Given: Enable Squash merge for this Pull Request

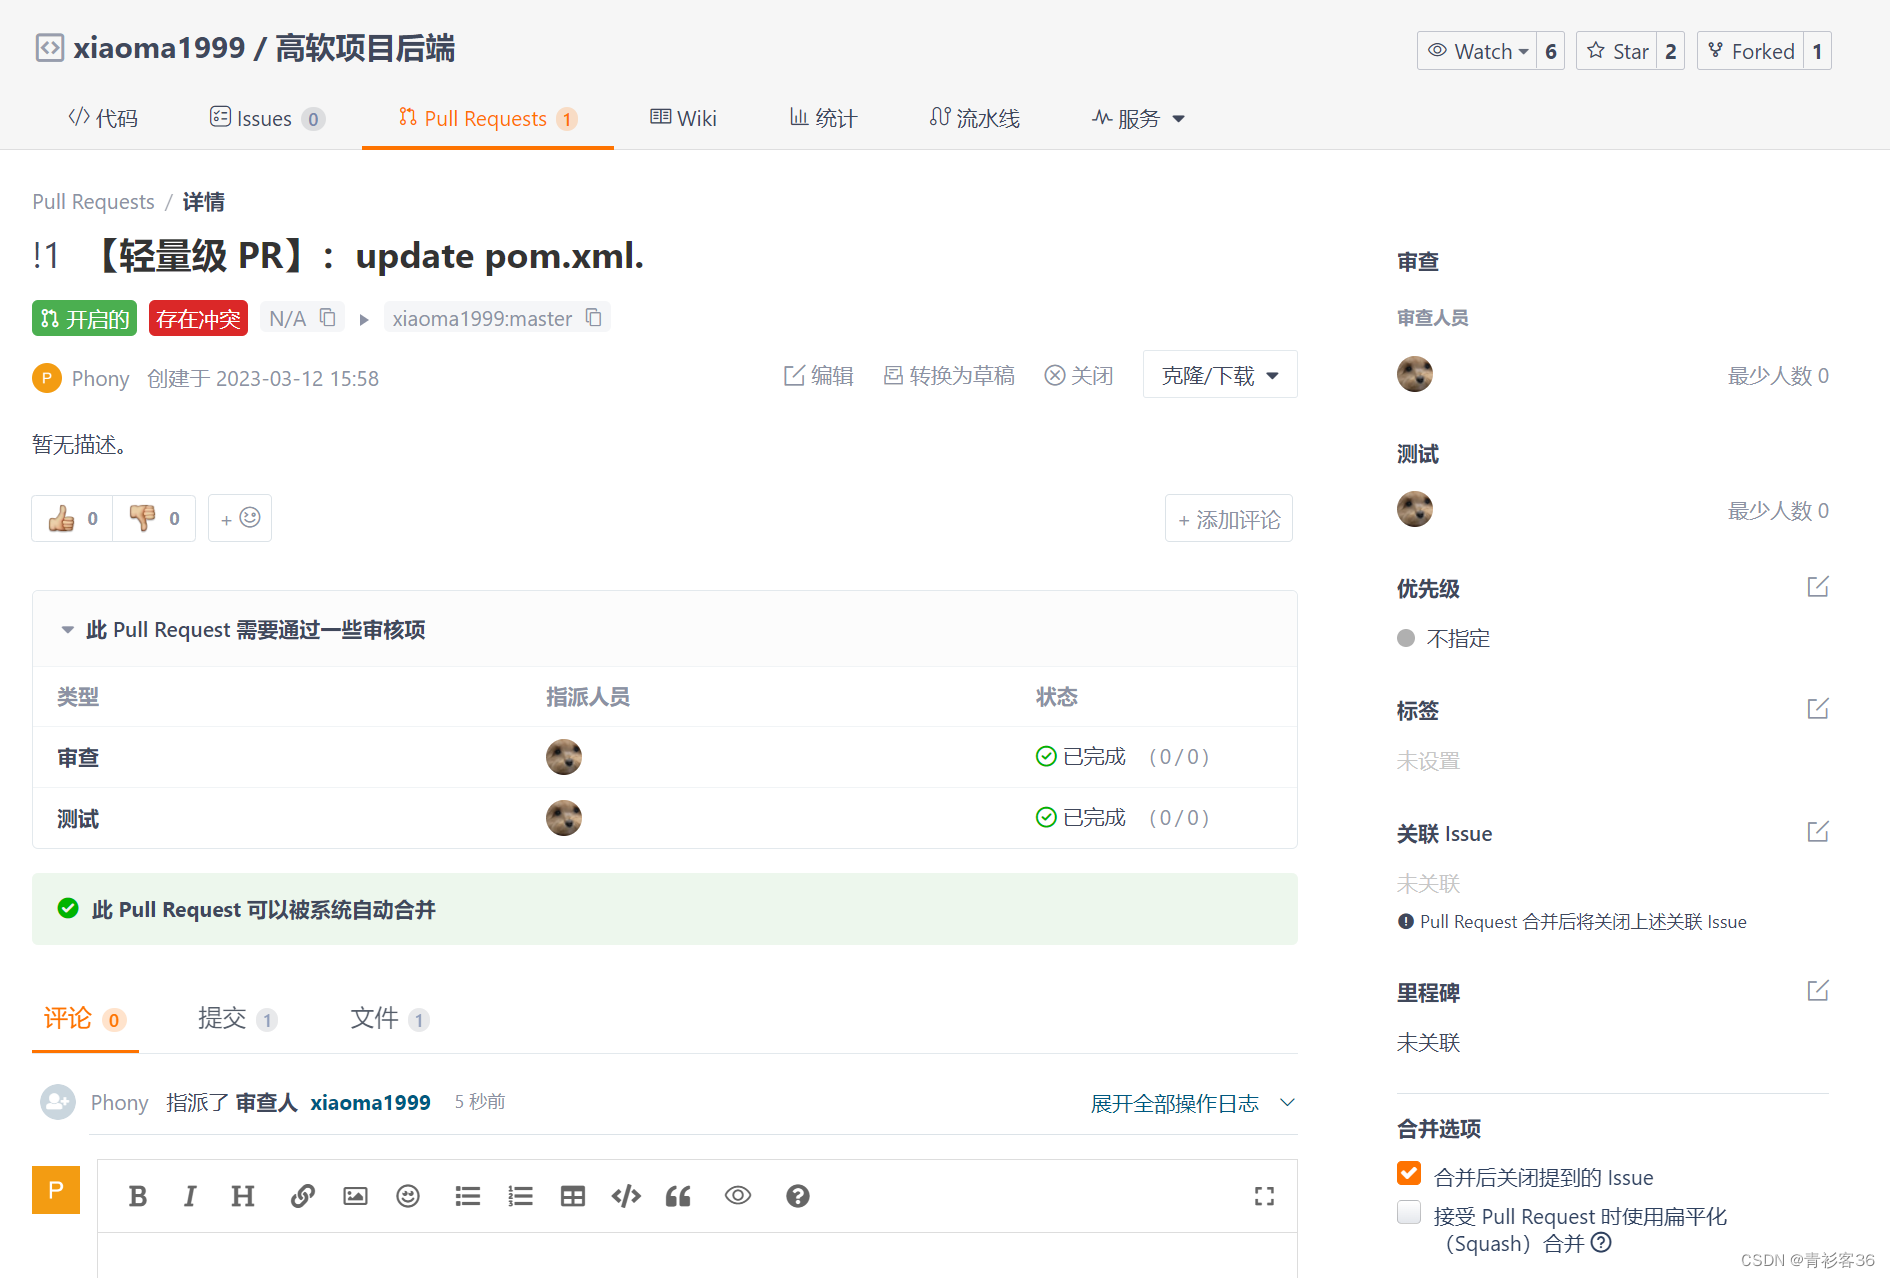Looking at the screenshot, I should (x=1408, y=1211).
